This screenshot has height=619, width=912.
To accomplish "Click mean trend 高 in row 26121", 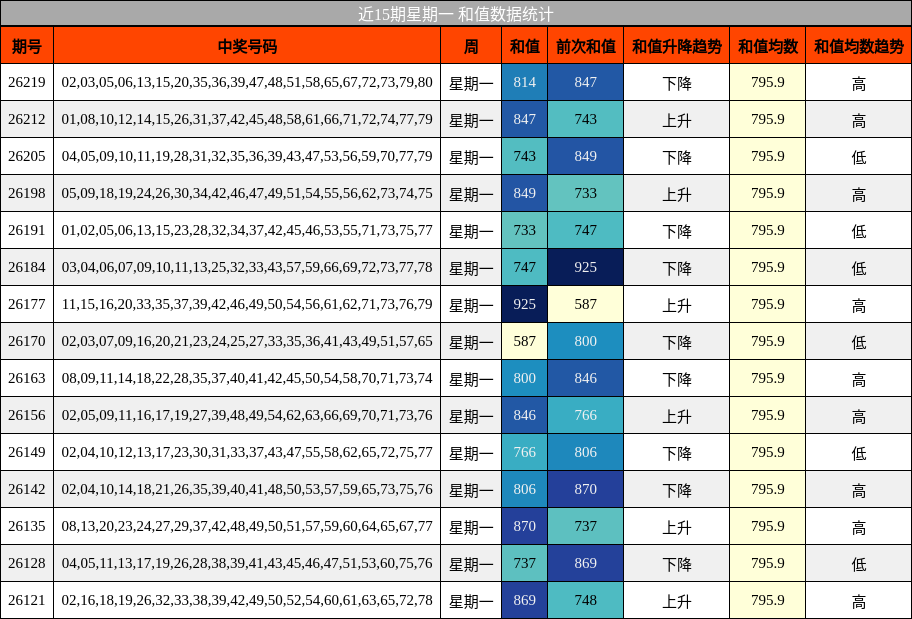I will [x=858, y=600].
